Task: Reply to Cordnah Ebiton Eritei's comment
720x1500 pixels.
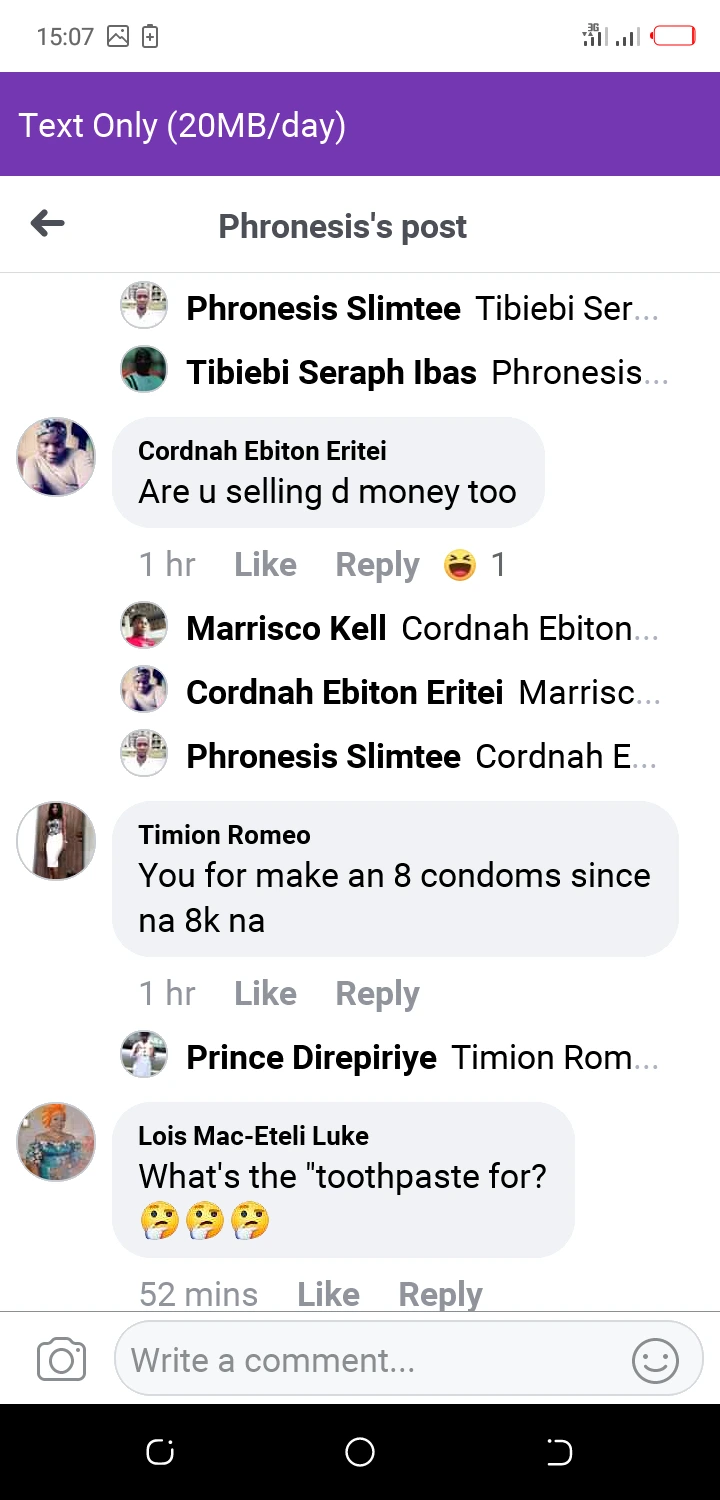Action: click(377, 565)
